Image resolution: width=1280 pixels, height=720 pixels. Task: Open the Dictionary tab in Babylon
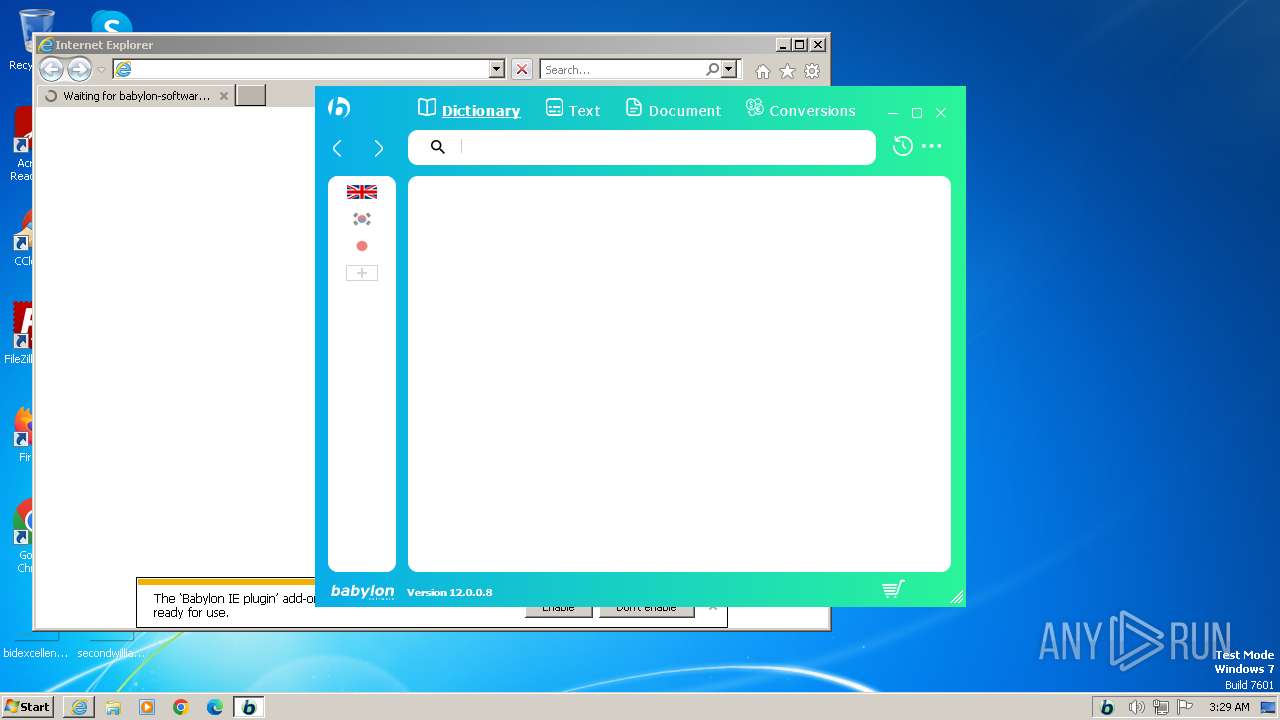point(469,110)
